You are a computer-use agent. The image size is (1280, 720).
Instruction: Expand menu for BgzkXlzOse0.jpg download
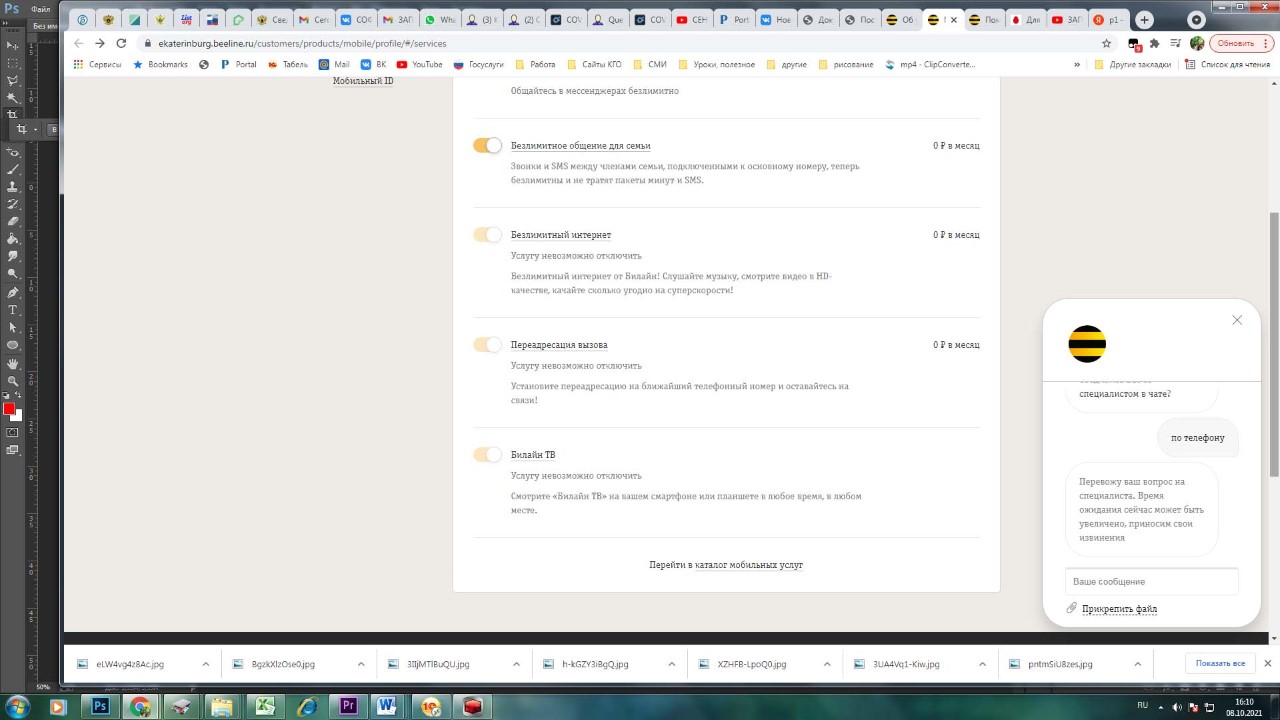(x=361, y=664)
